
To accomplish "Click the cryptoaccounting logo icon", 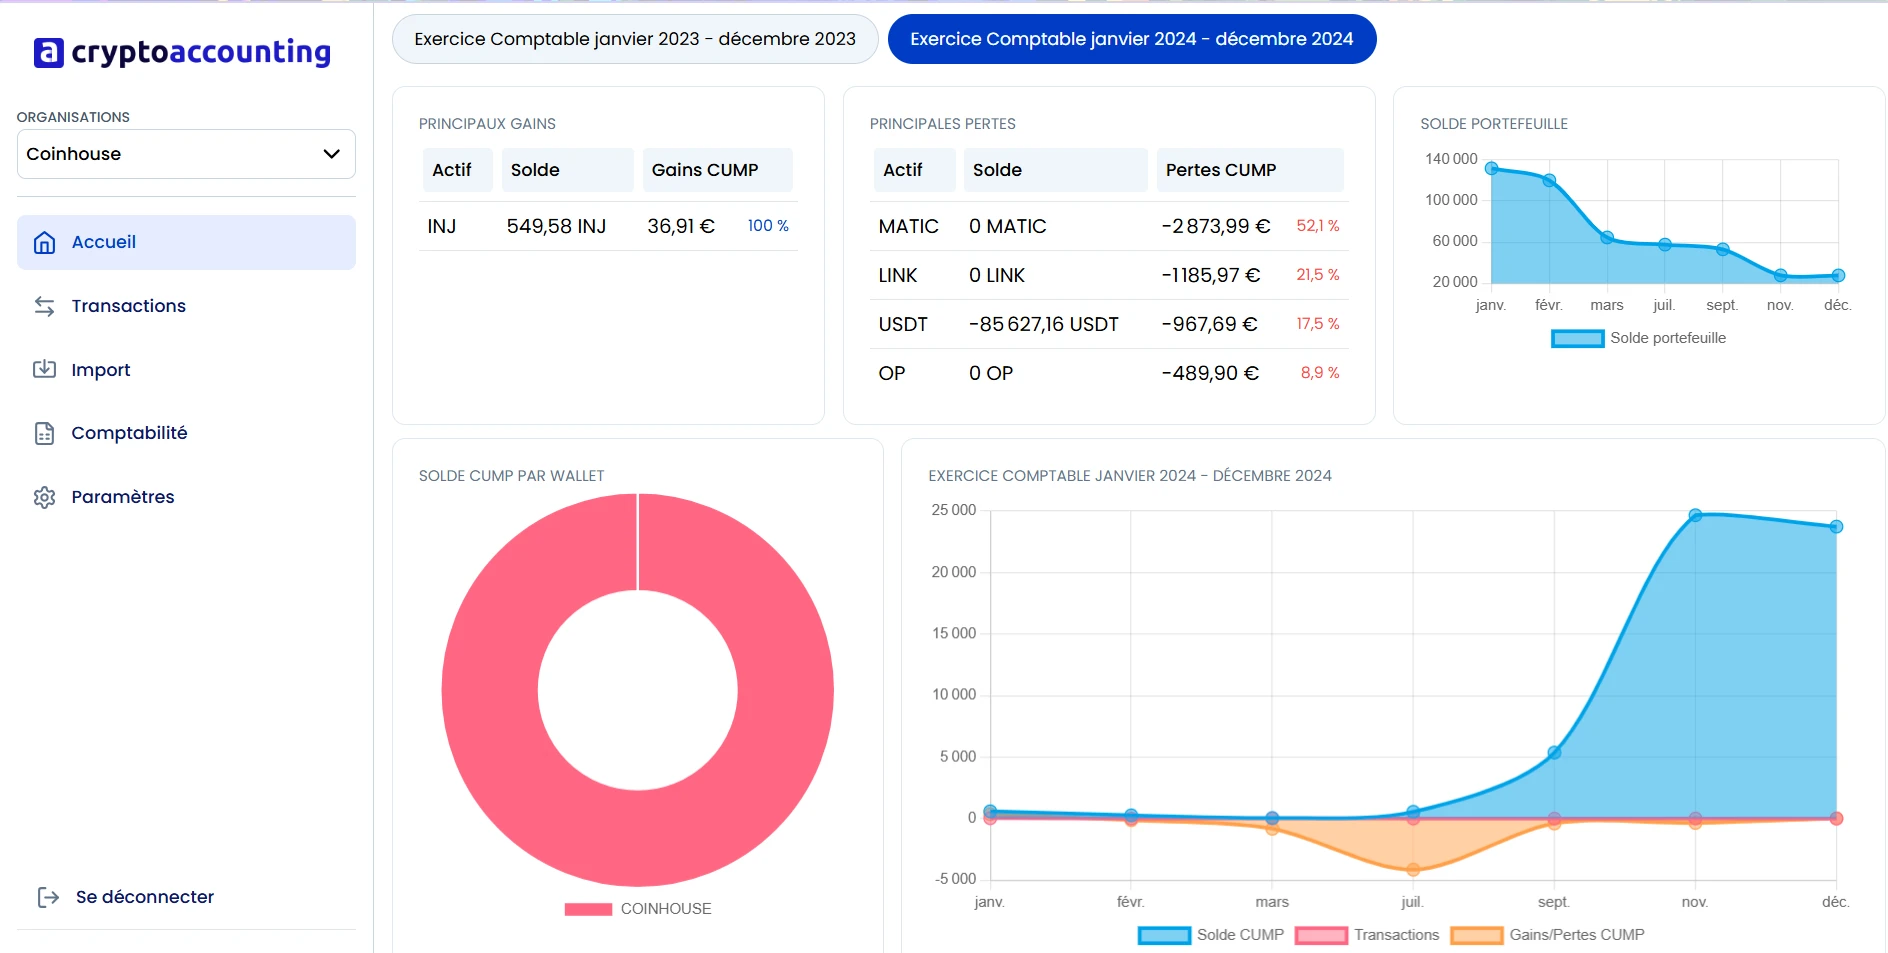I will [49, 51].
